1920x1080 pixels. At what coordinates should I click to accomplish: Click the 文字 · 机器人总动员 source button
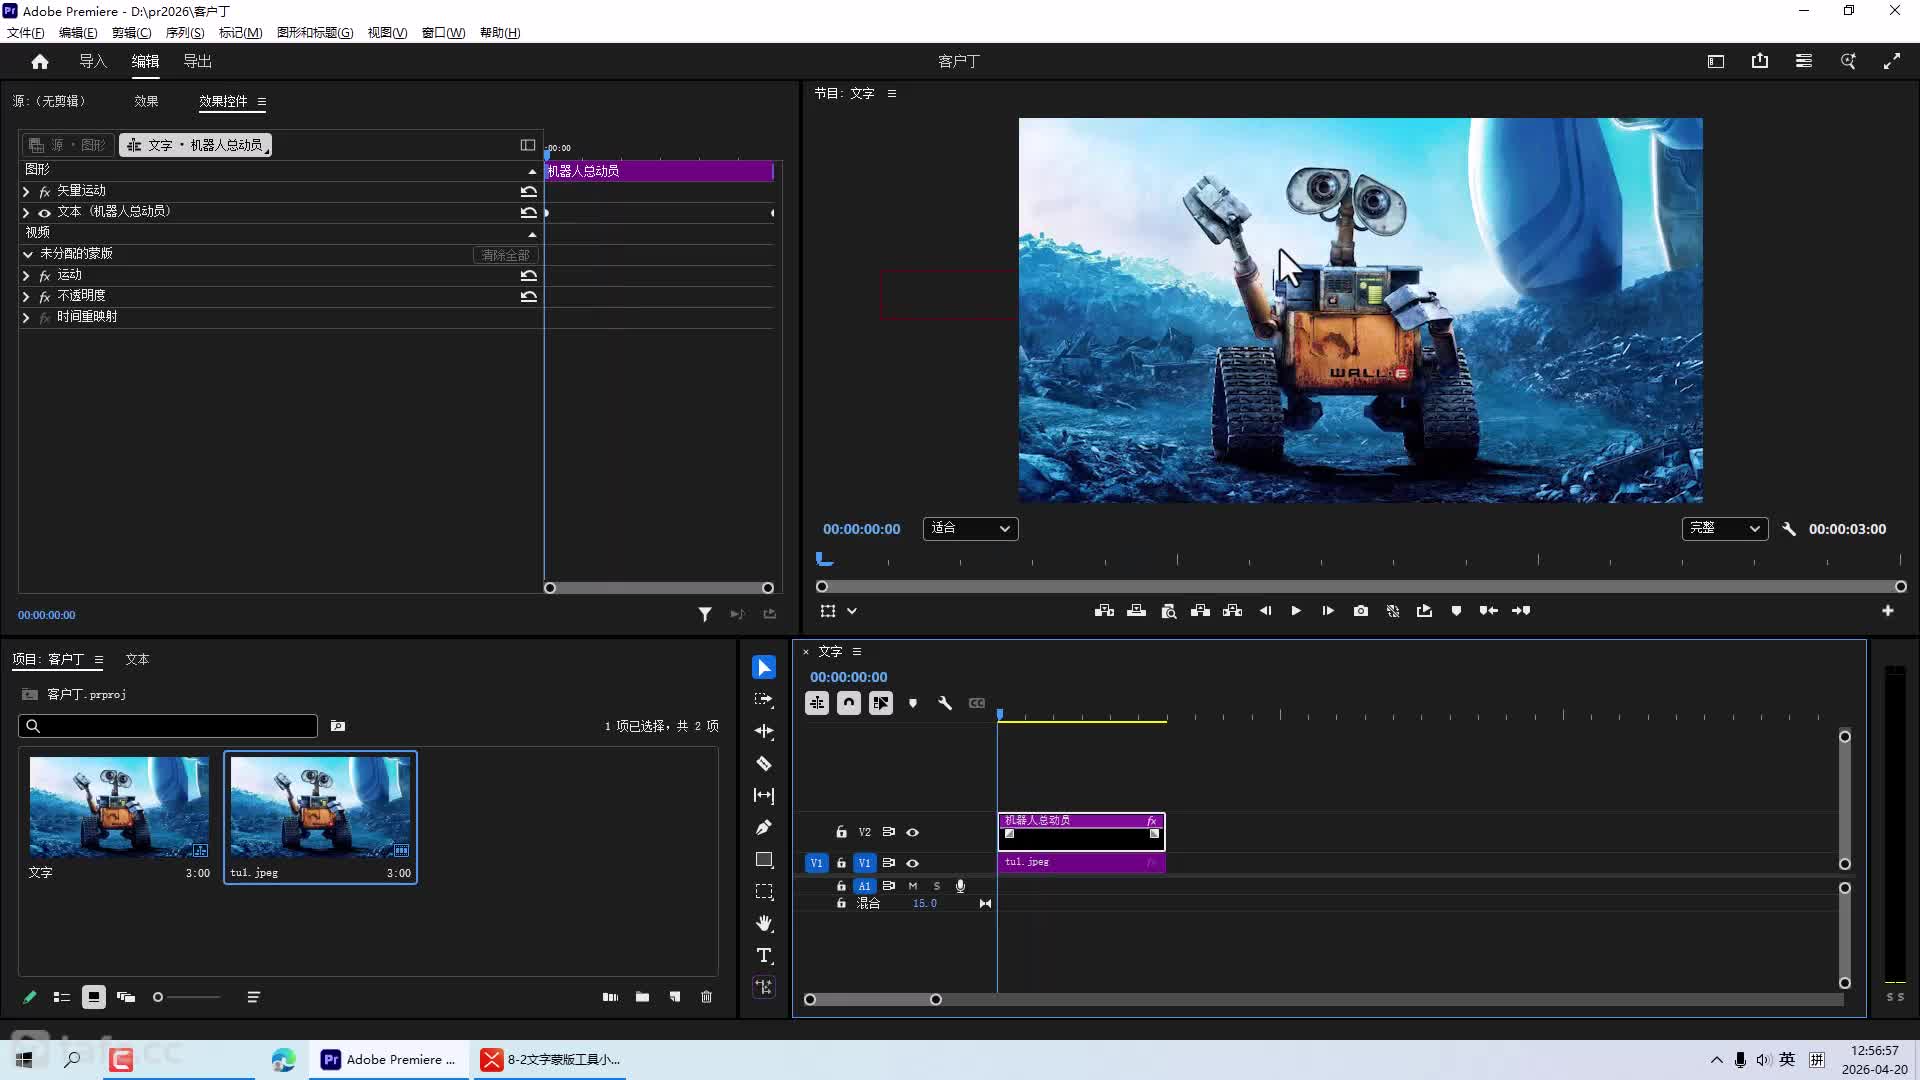(195, 145)
